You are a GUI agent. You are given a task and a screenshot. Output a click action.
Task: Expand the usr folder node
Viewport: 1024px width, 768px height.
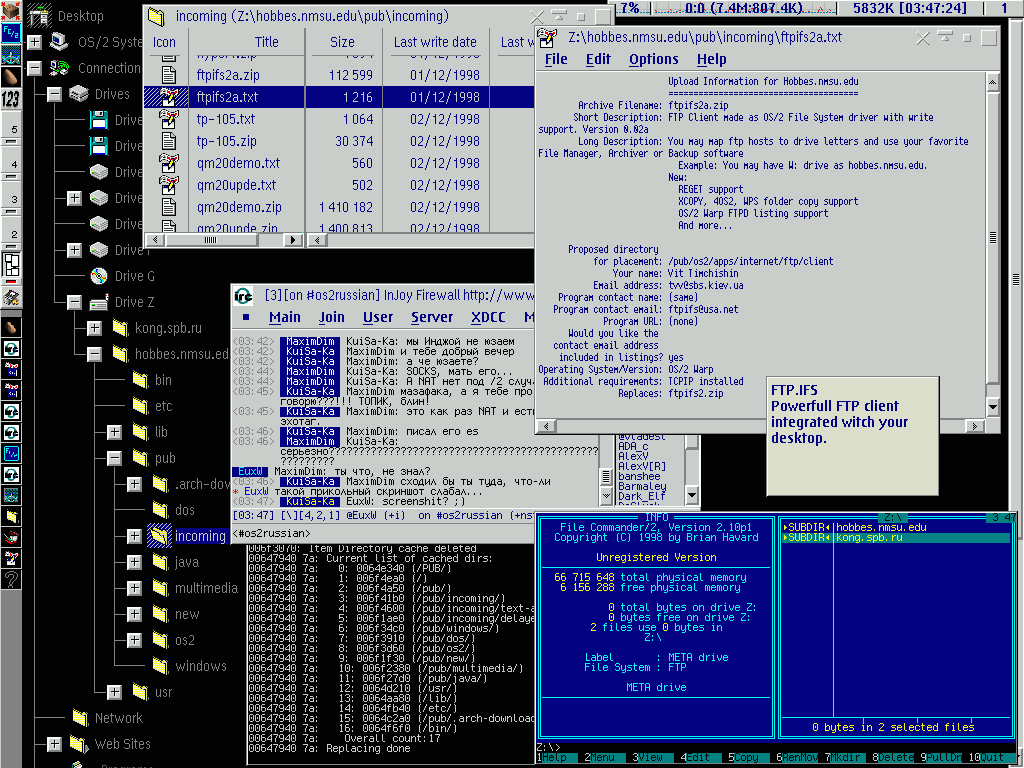click(115, 692)
